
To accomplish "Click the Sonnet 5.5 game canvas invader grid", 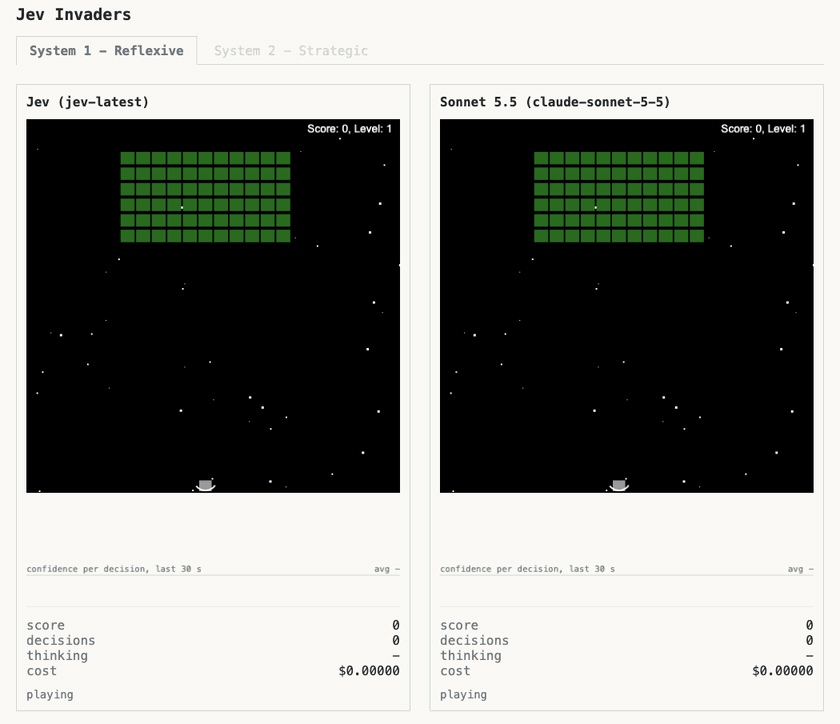I will (619, 197).
